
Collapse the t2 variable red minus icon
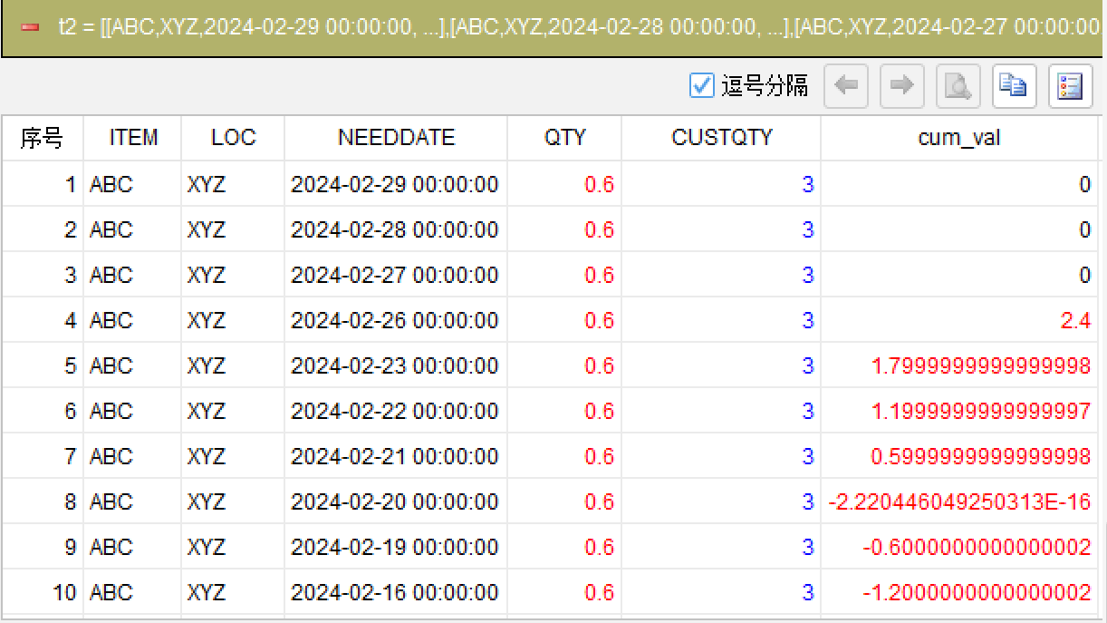click(30, 28)
